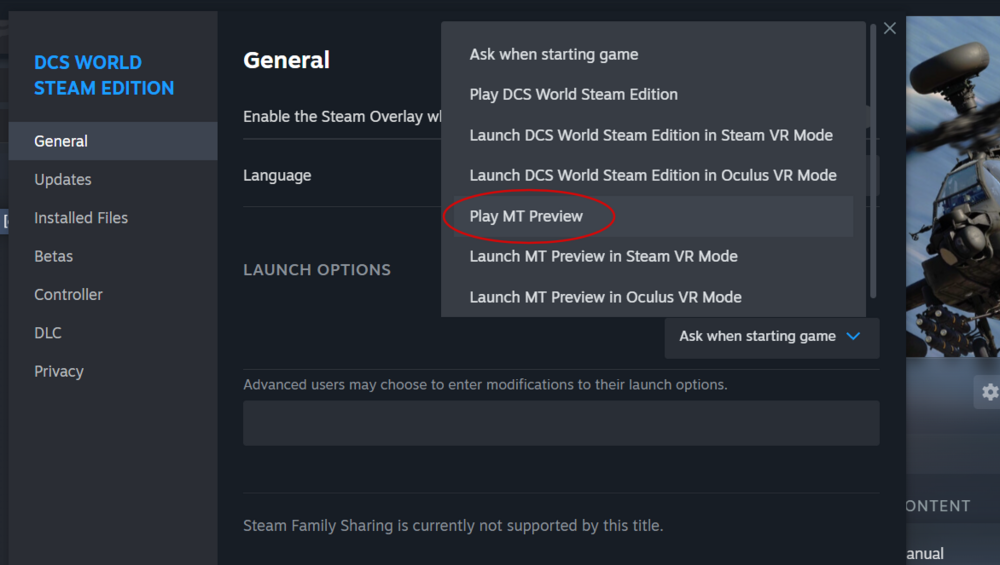The height and width of the screenshot is (565, 1000).
Task: Pick Launch DCS World in Oculus VR Mode
Action: (x=652, y=175)
